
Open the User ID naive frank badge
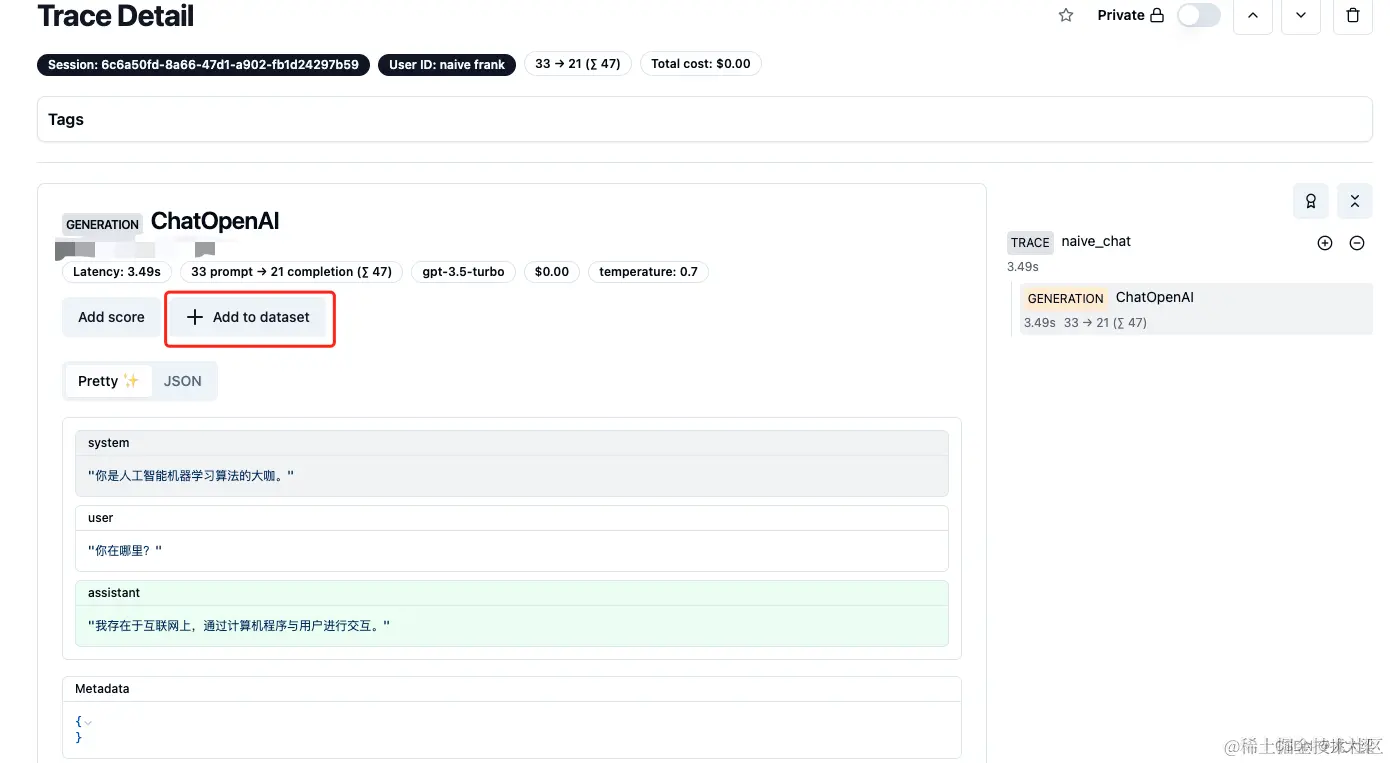447,64
